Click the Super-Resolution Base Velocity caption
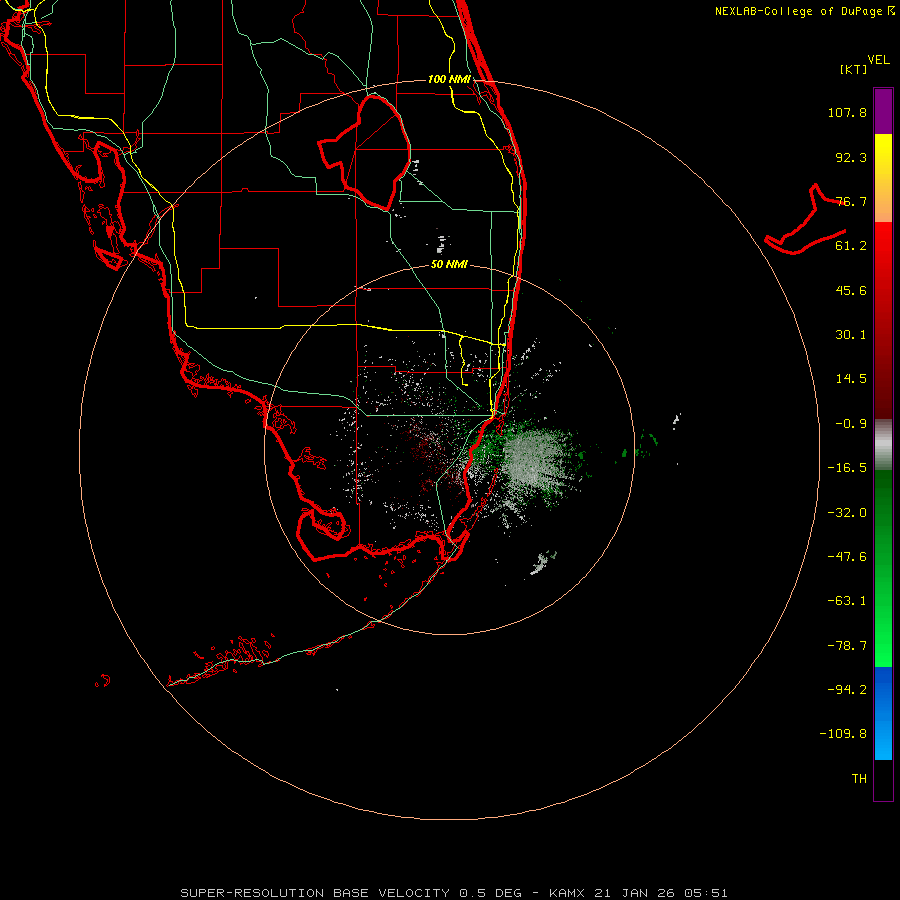 click(x=453, y=893)
